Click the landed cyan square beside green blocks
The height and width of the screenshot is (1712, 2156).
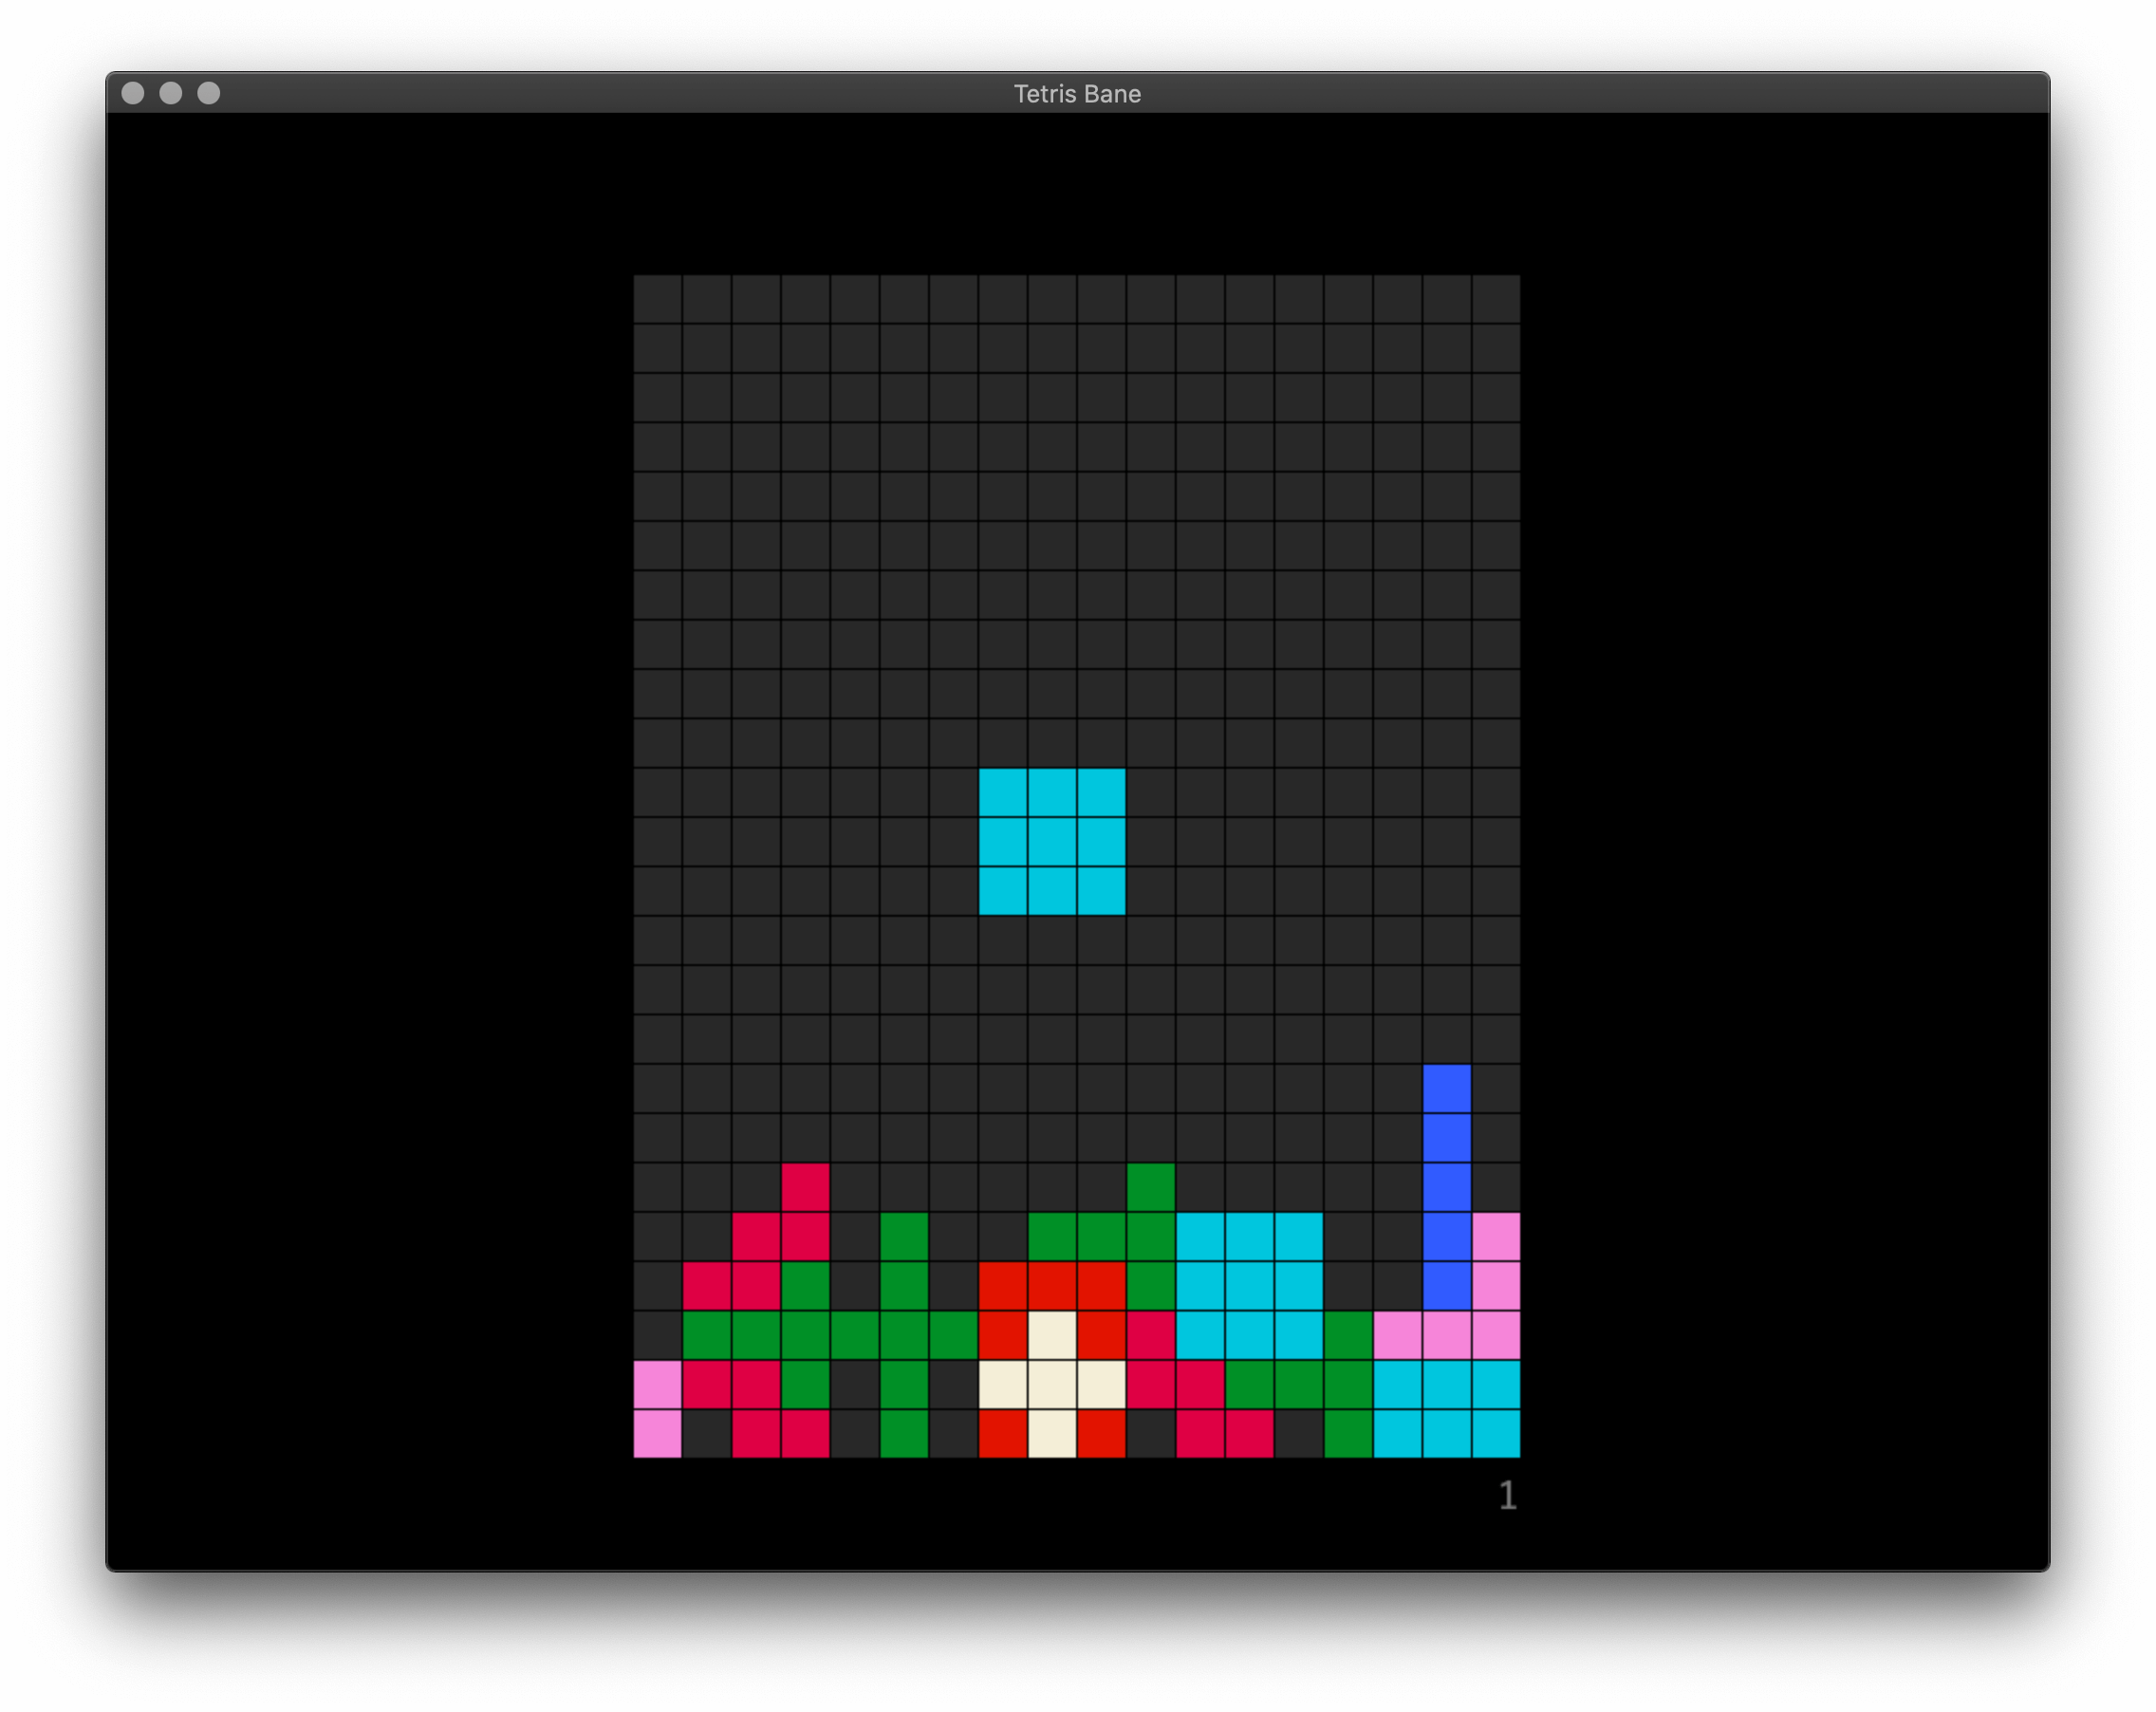(1250, 1285)
